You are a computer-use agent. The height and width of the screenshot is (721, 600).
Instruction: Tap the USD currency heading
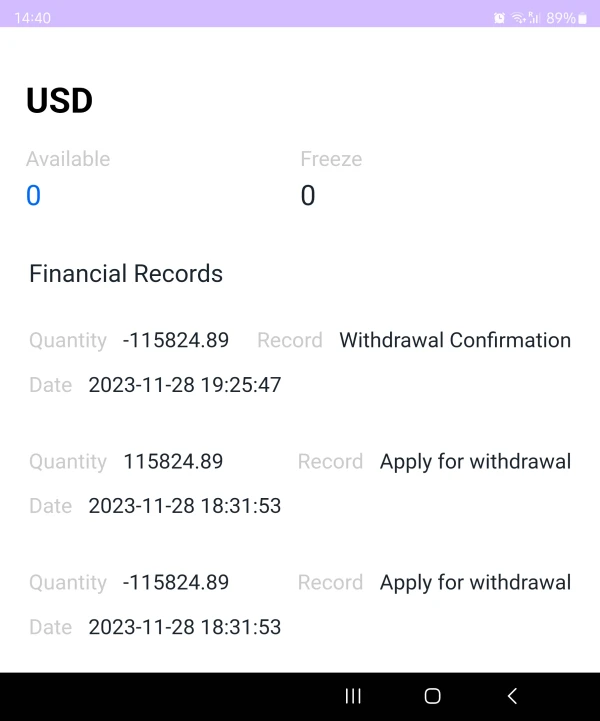coord(59,101)
